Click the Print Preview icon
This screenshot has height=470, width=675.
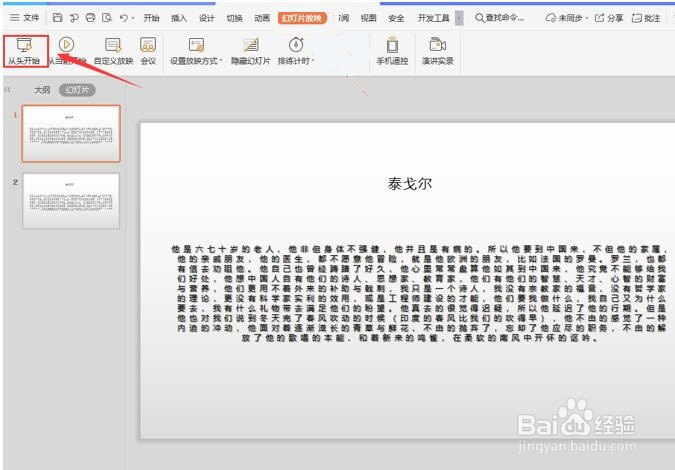(107, 18)
